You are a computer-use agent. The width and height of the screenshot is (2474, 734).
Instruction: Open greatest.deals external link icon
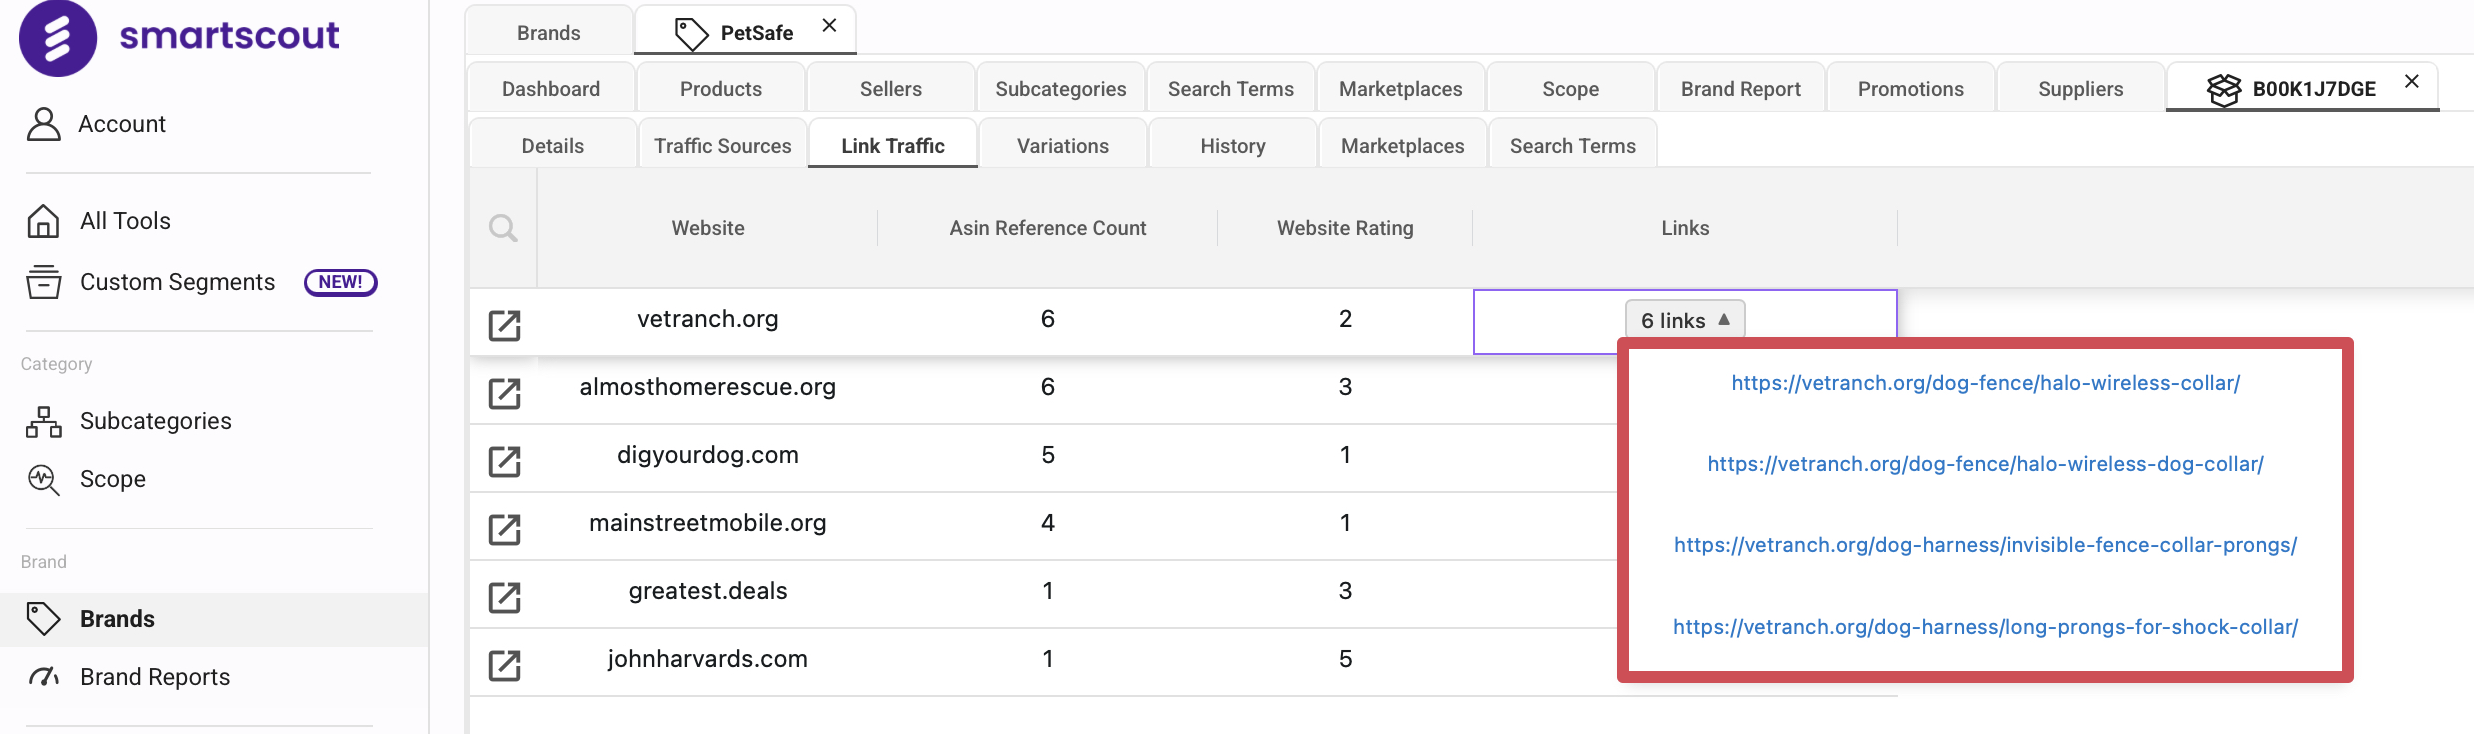[504, 597]
